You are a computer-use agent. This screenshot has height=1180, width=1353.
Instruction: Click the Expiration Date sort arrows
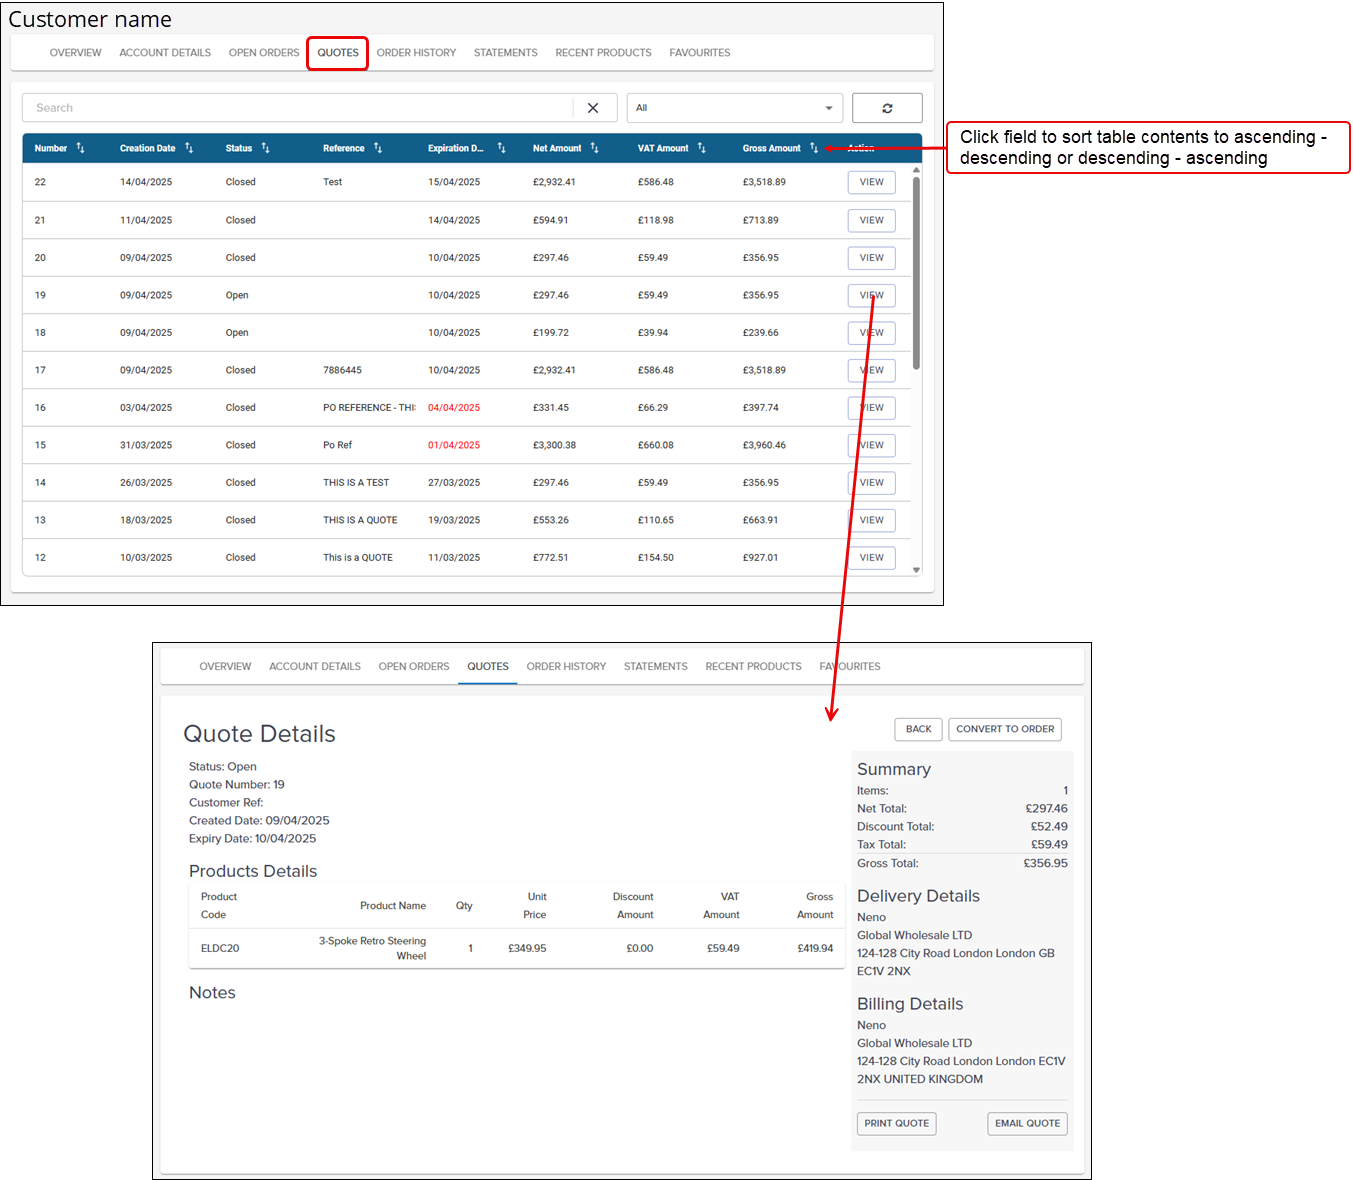pyautogui.click(x=501, y=148)
